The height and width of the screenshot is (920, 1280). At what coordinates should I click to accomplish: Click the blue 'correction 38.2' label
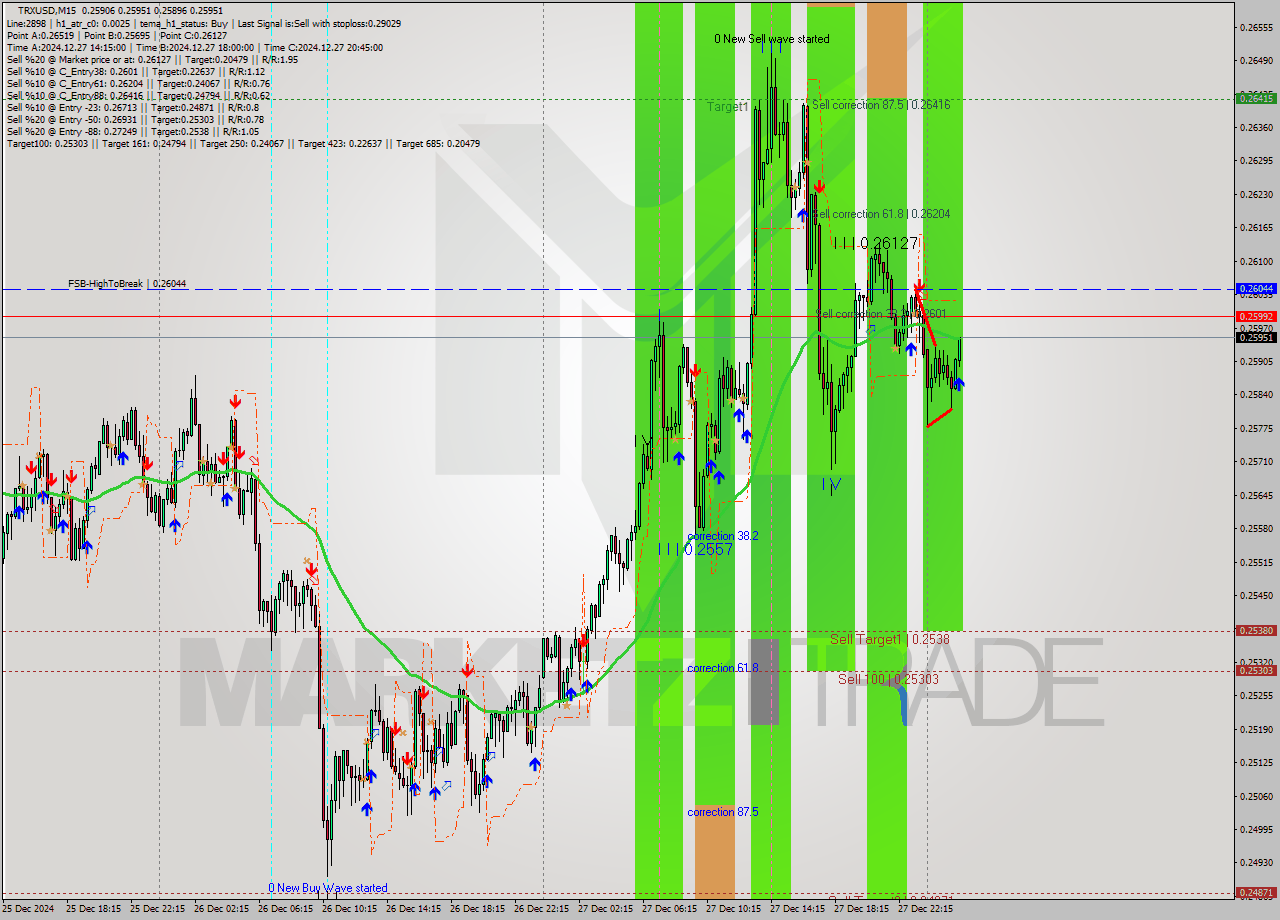point(722,536)
